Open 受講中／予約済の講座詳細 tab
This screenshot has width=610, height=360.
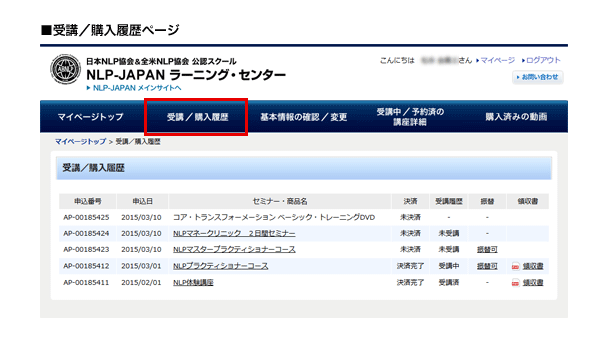(410, 117)
